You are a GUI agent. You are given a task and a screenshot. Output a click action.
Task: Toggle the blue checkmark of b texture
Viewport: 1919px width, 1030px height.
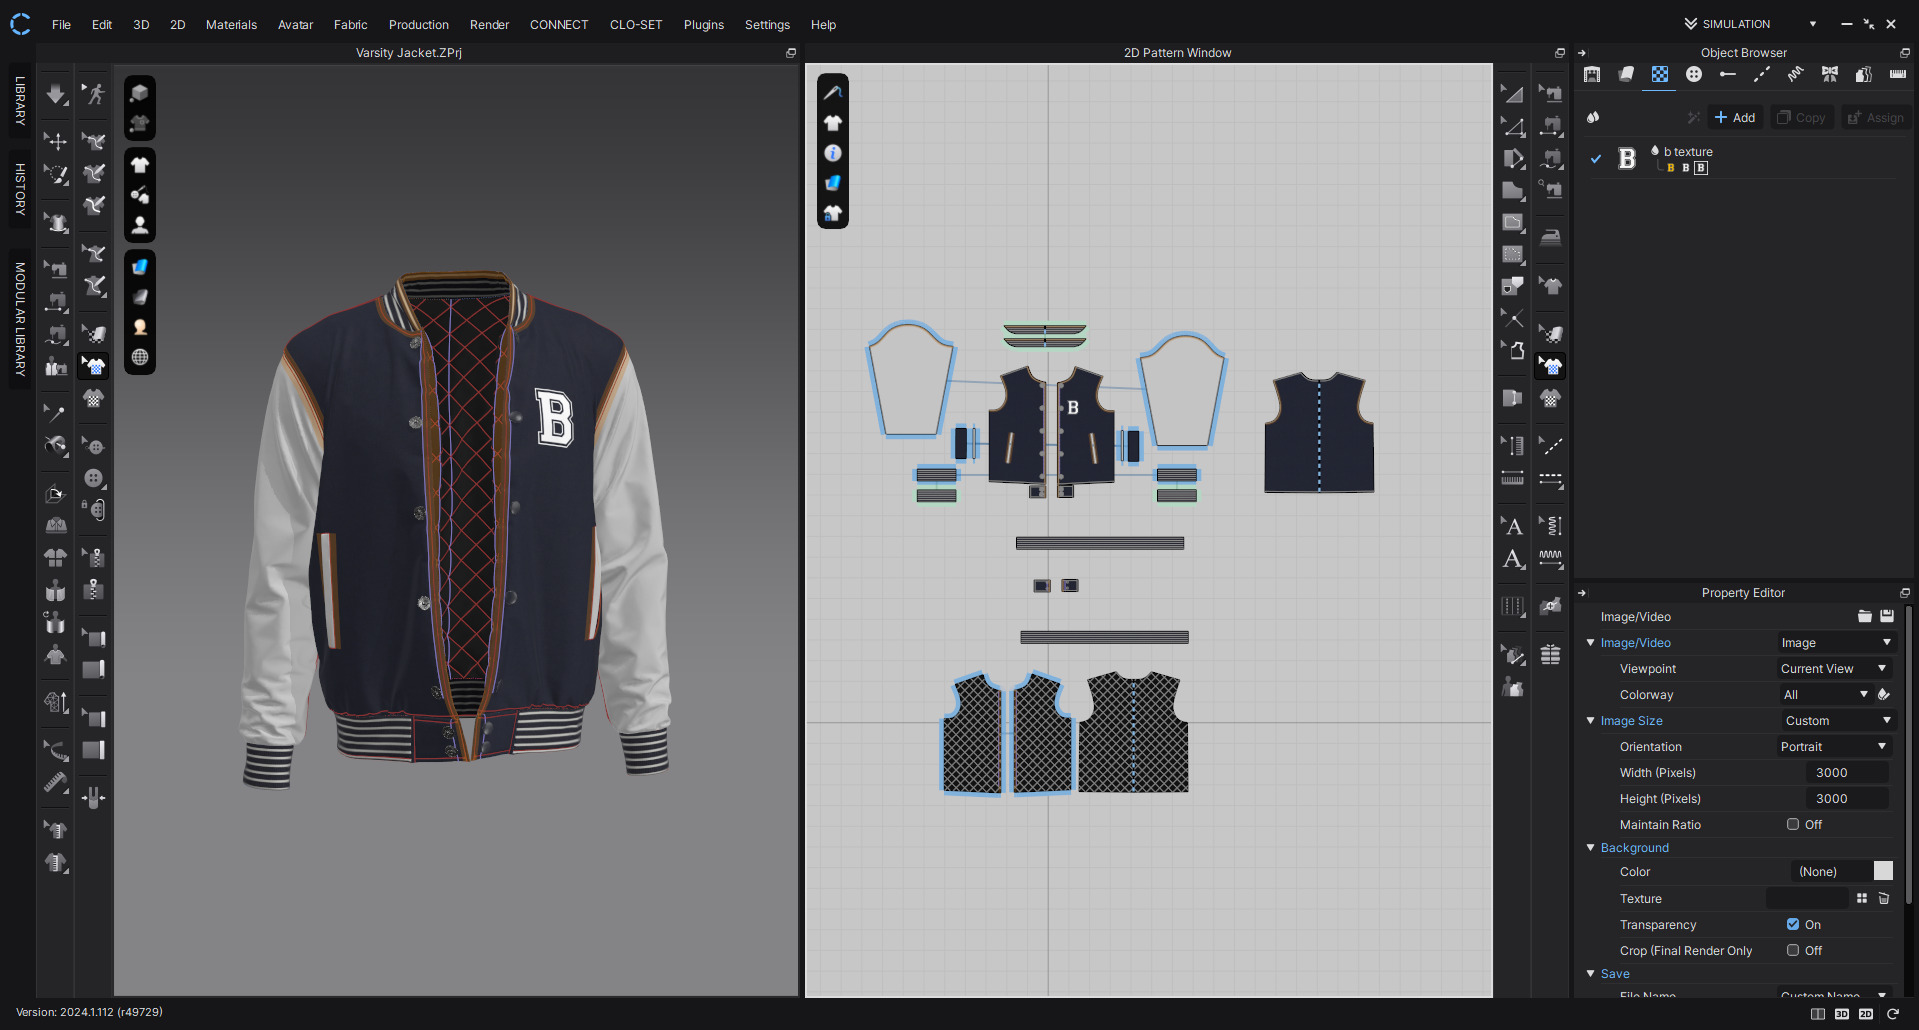[x=1596, y=159]
